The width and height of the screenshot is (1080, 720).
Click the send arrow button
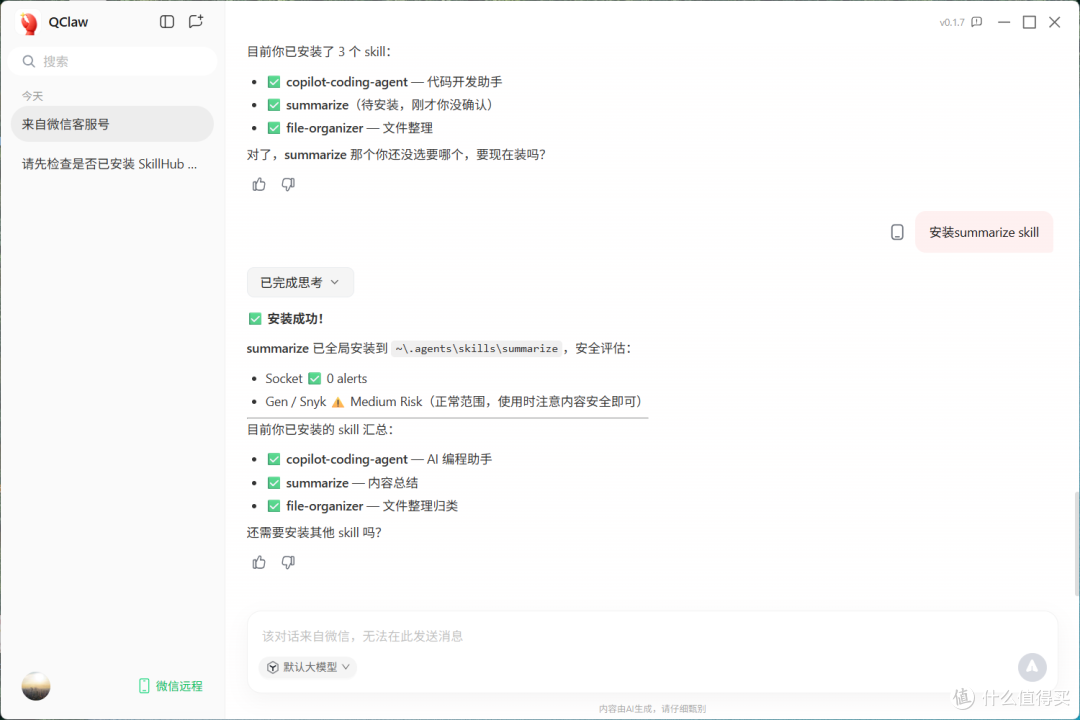pos(1032,667)
